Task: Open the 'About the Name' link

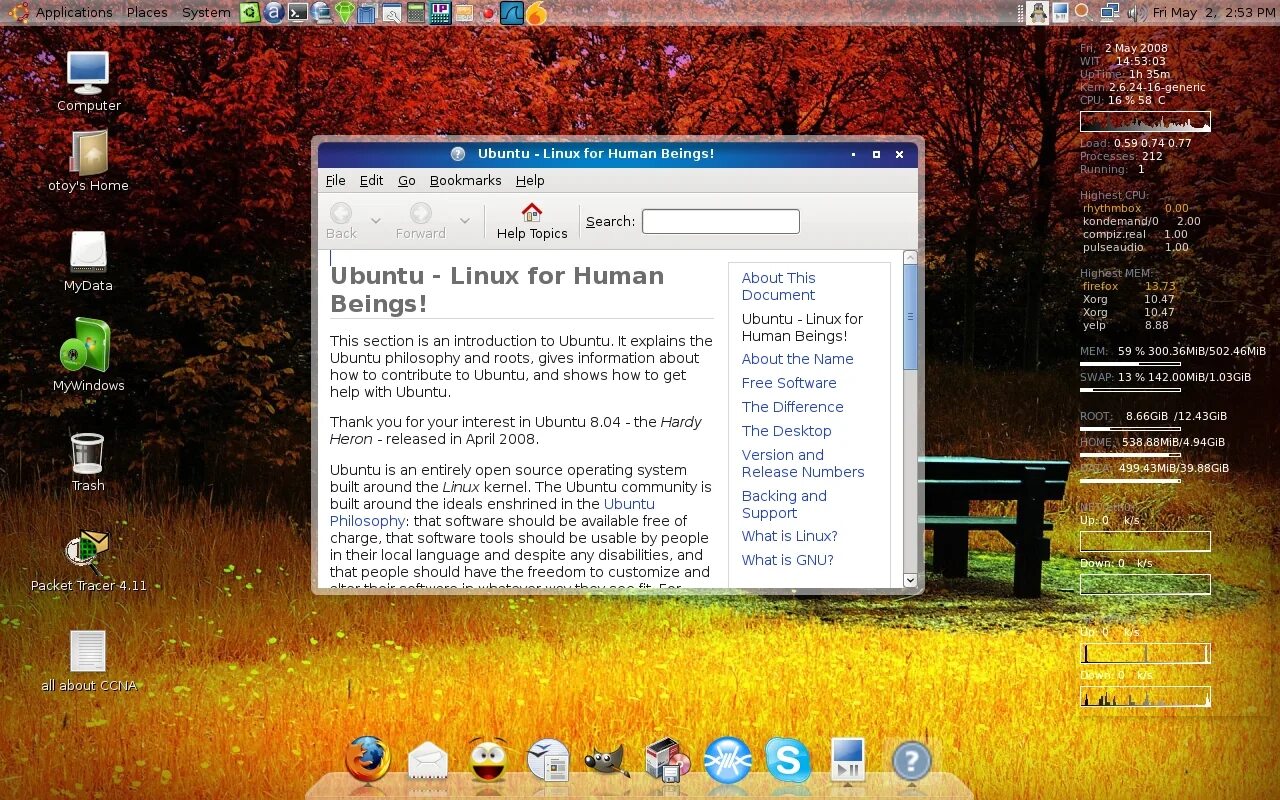Action: point(797,359)
